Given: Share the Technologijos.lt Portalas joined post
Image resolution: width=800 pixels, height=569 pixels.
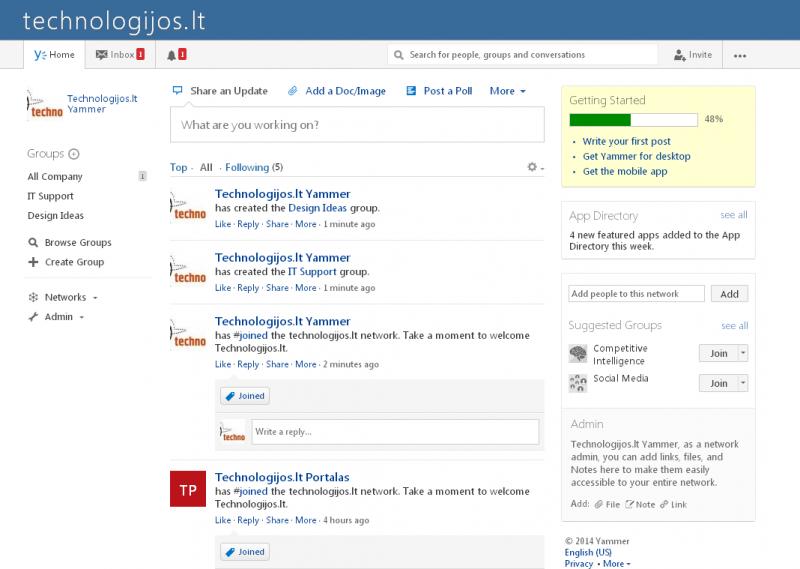Looking at the screenshot, I should pos(277,520).
